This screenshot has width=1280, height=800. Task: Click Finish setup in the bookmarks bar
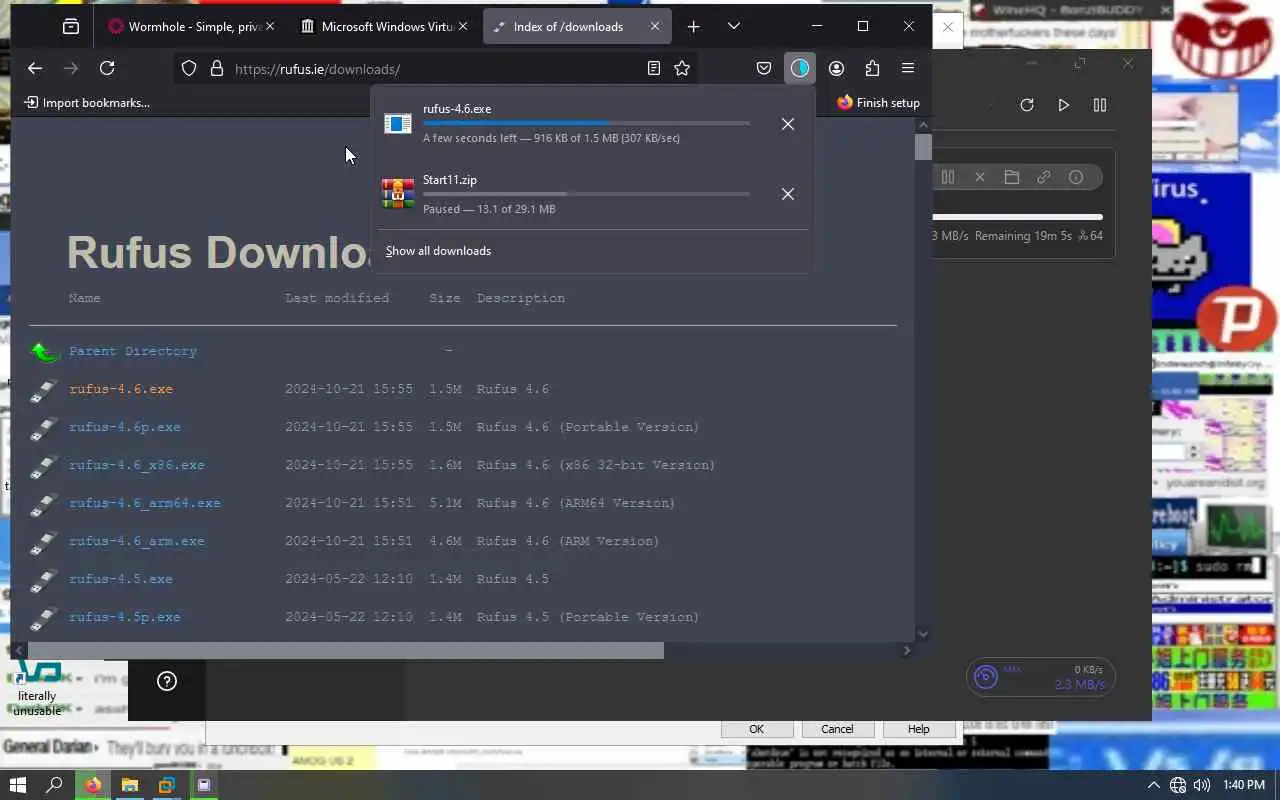coord(878,102)
